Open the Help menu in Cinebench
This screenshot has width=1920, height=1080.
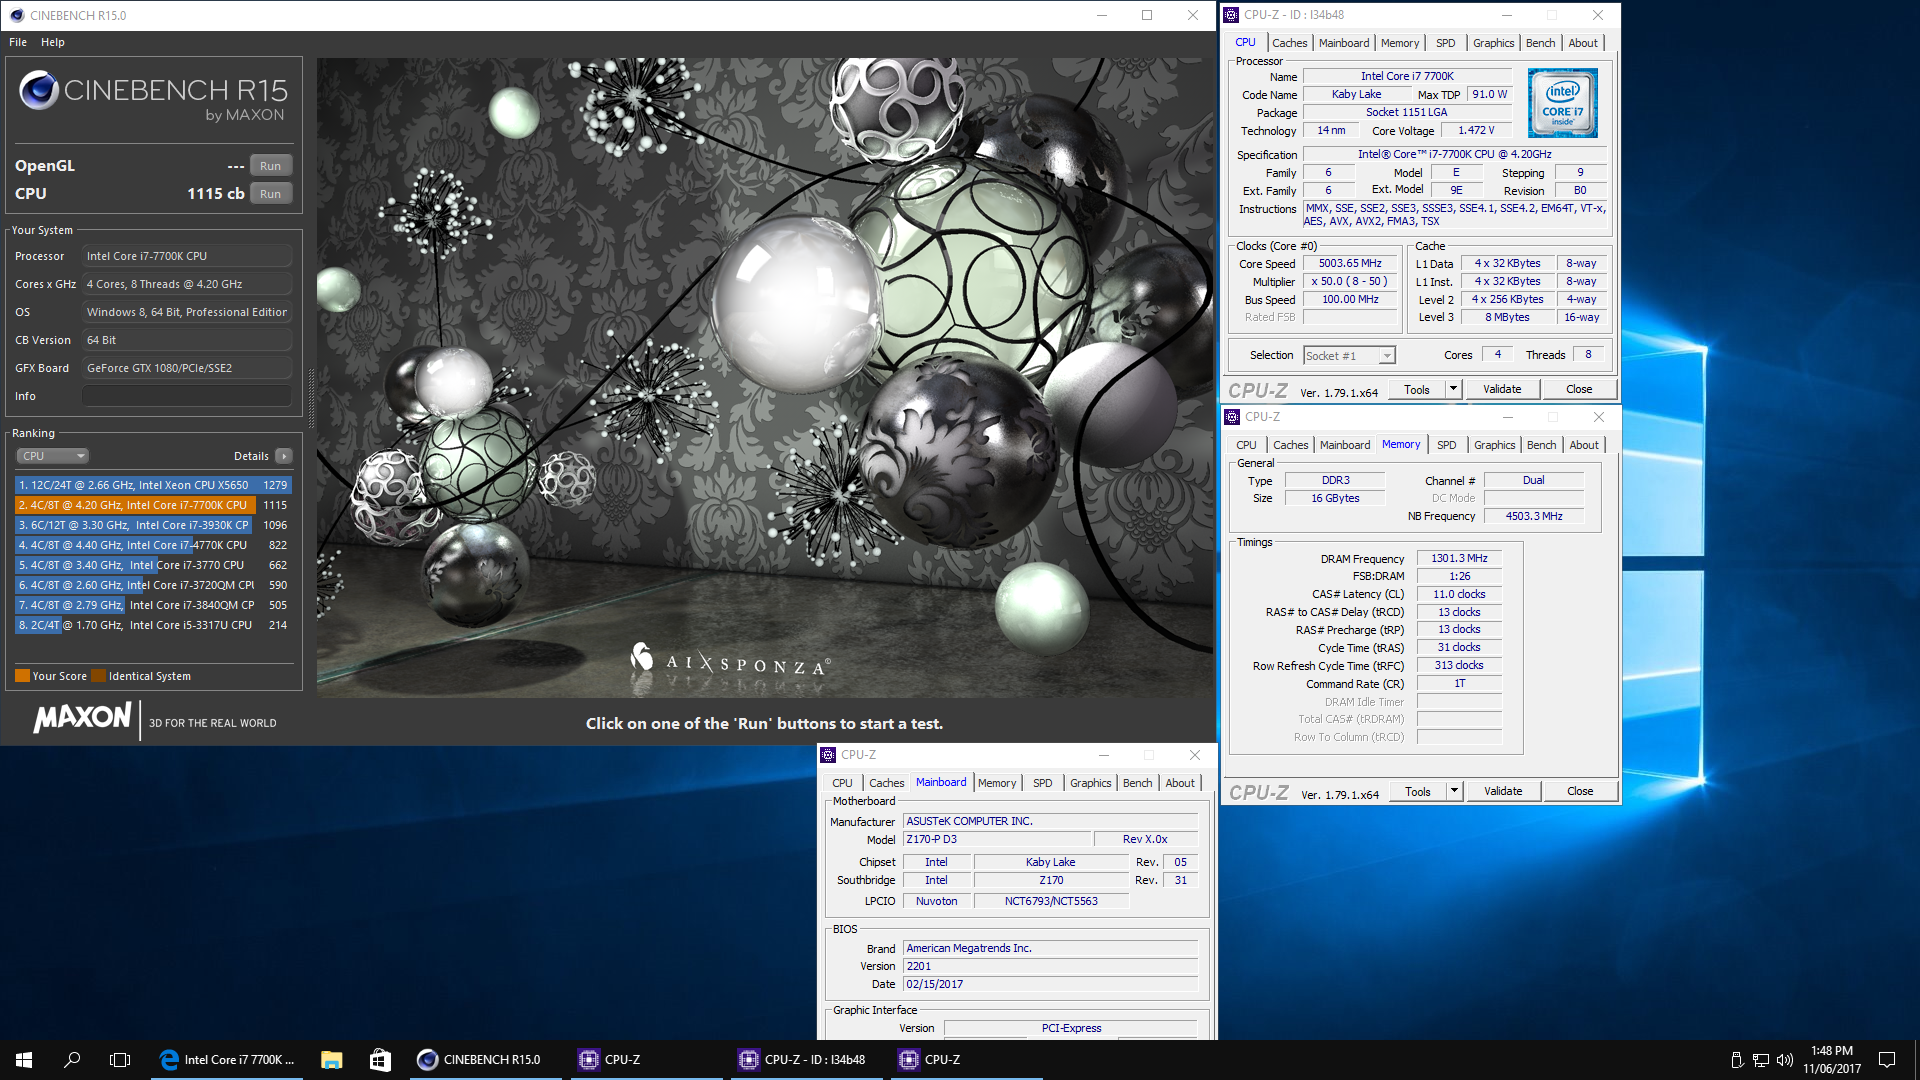coord(53,42)
